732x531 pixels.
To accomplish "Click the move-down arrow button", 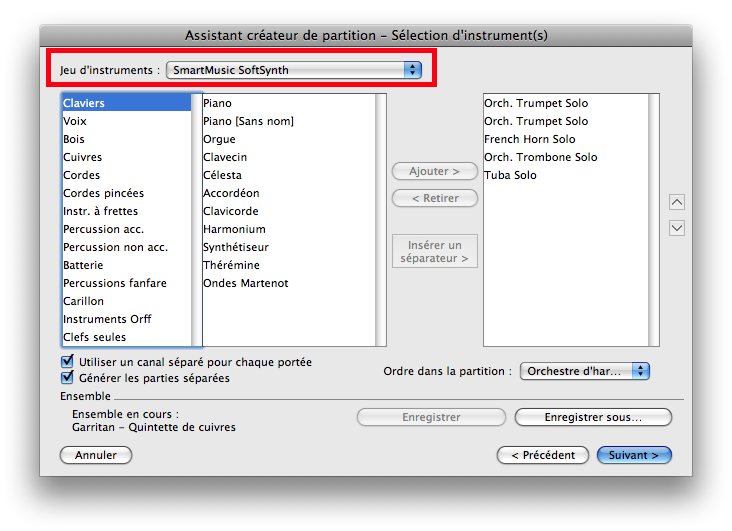I will tap(677, 228).
